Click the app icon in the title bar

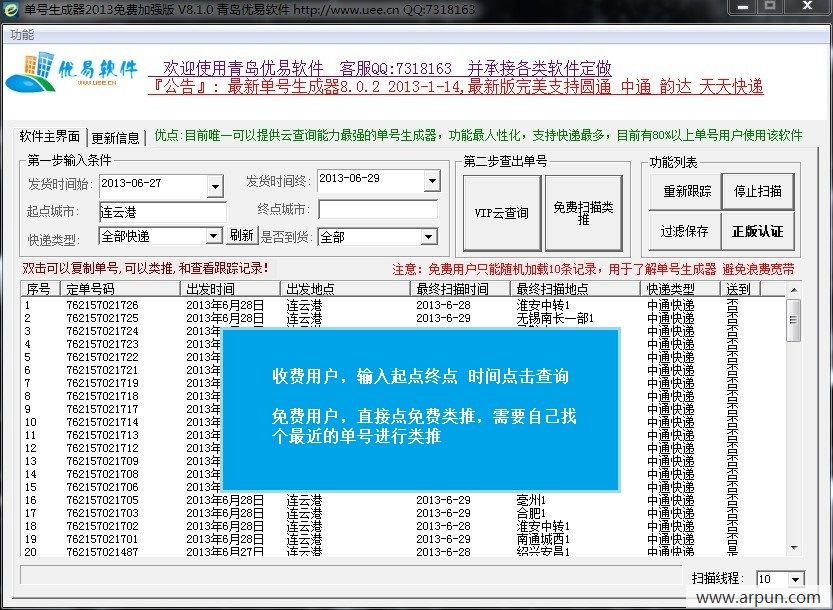tap(11, 9)
